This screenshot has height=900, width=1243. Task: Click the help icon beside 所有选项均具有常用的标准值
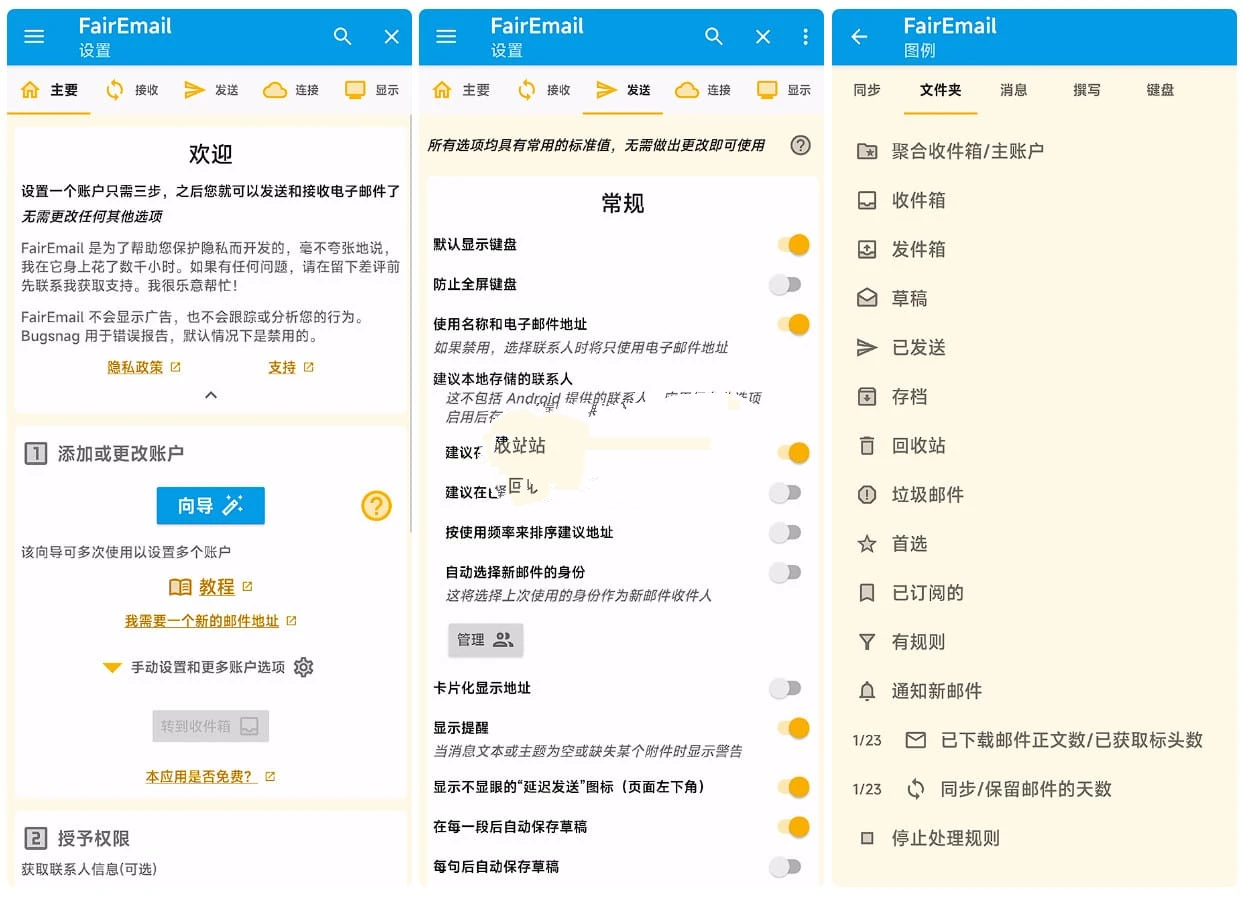[800, 145]
